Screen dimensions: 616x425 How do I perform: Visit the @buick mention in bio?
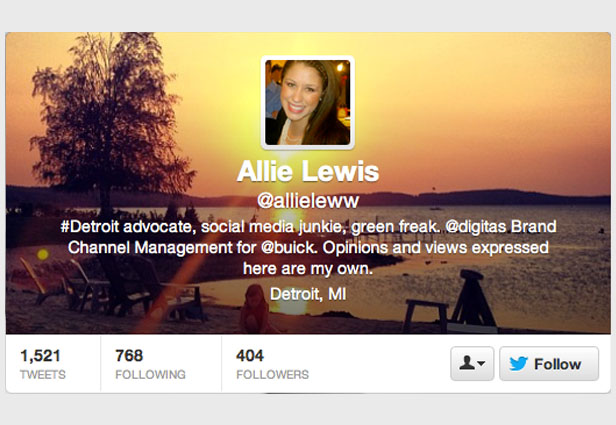pos(289,247)
